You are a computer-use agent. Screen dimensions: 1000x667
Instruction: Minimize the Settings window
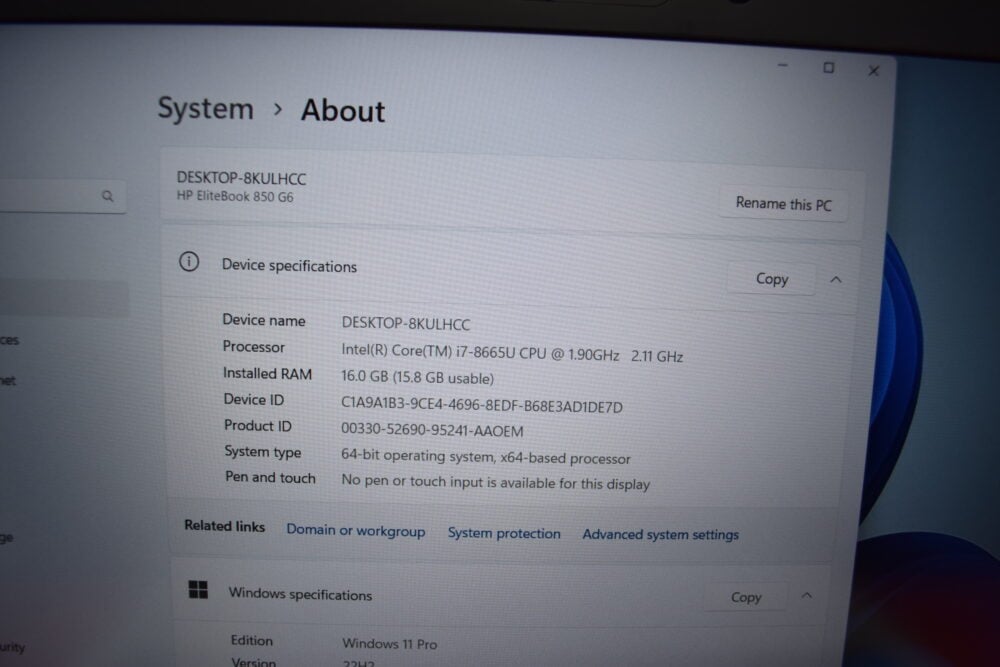click(x=783, y=66)
